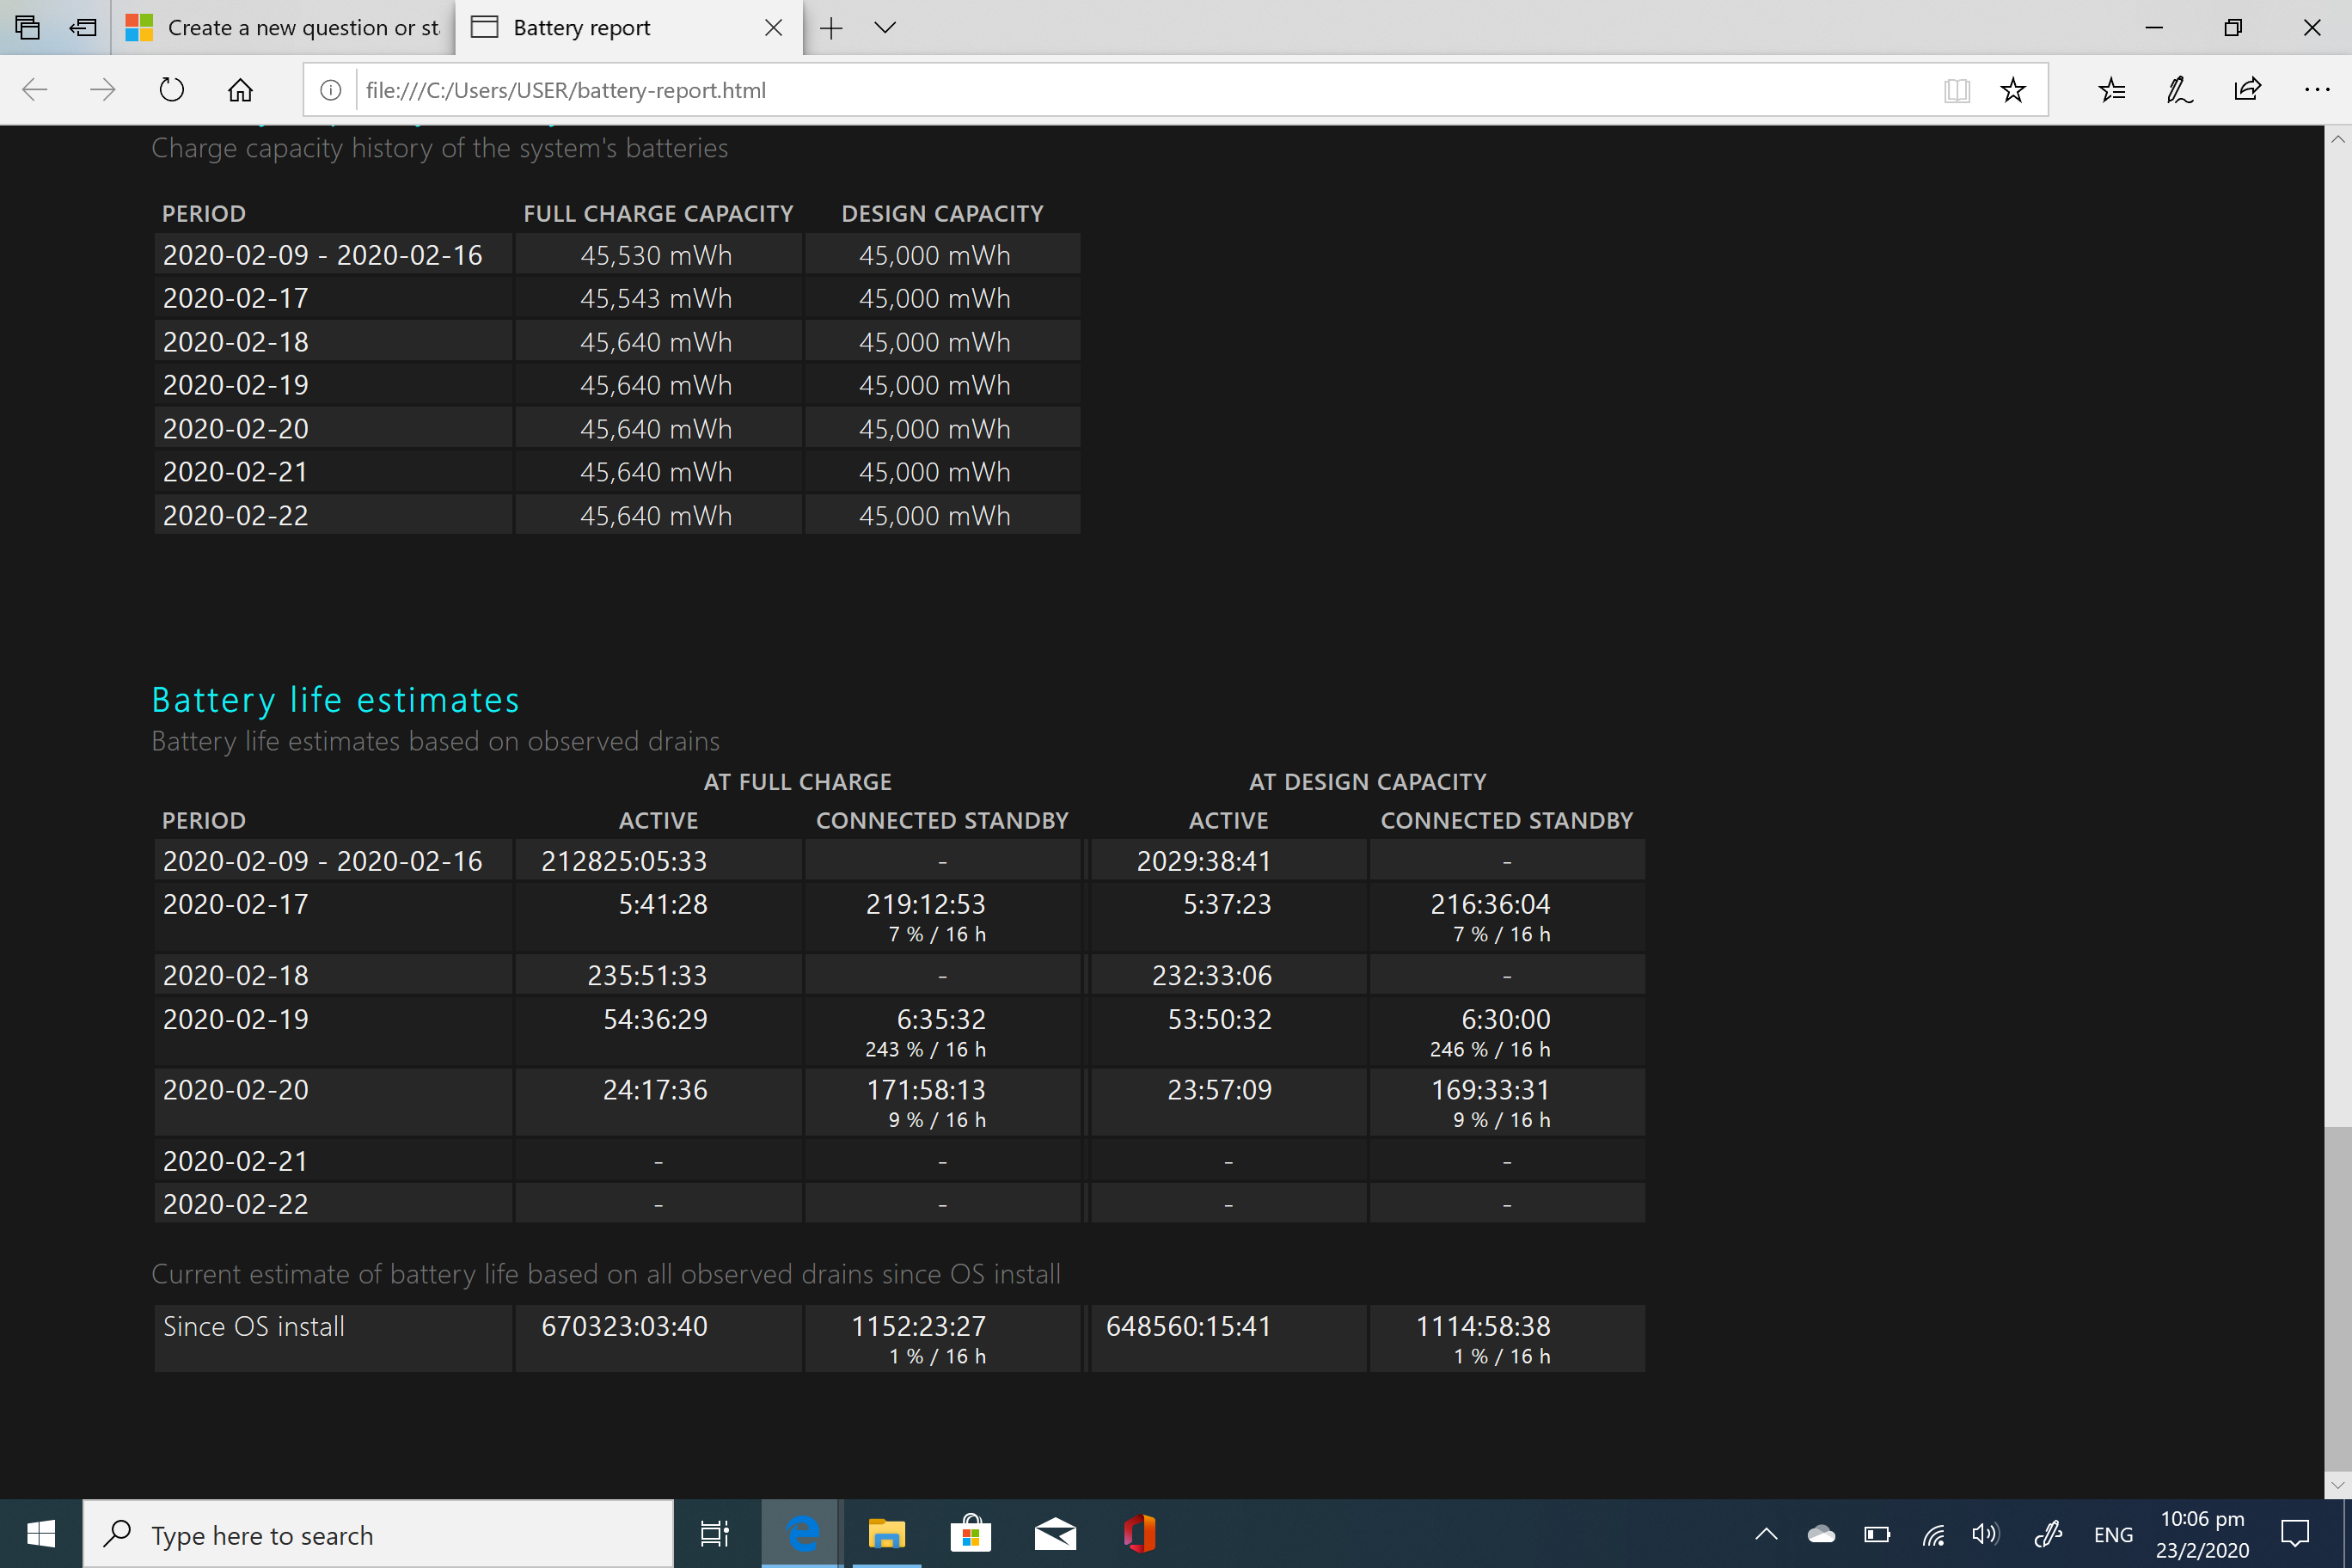Share this page via share icon
2352x1568 pixels.
(x=2247, y=90)
